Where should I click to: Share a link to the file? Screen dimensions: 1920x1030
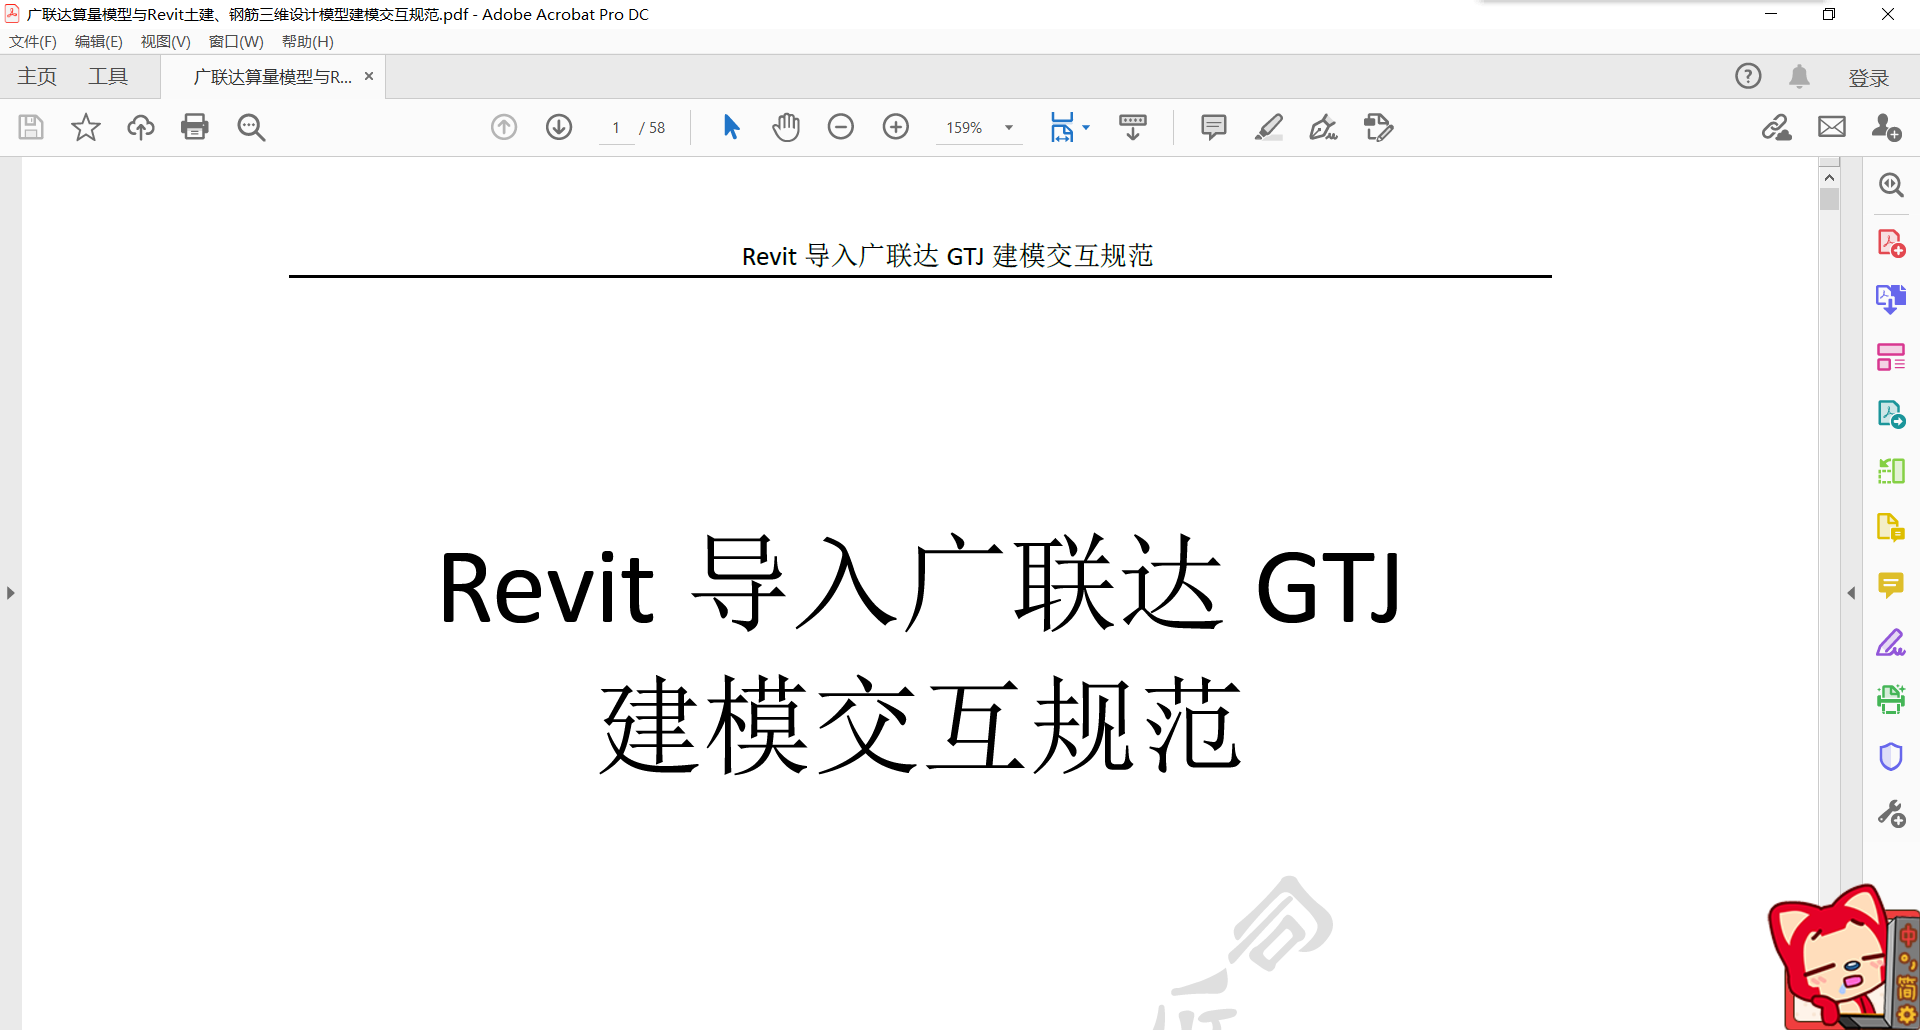[x=1777, y=127]
